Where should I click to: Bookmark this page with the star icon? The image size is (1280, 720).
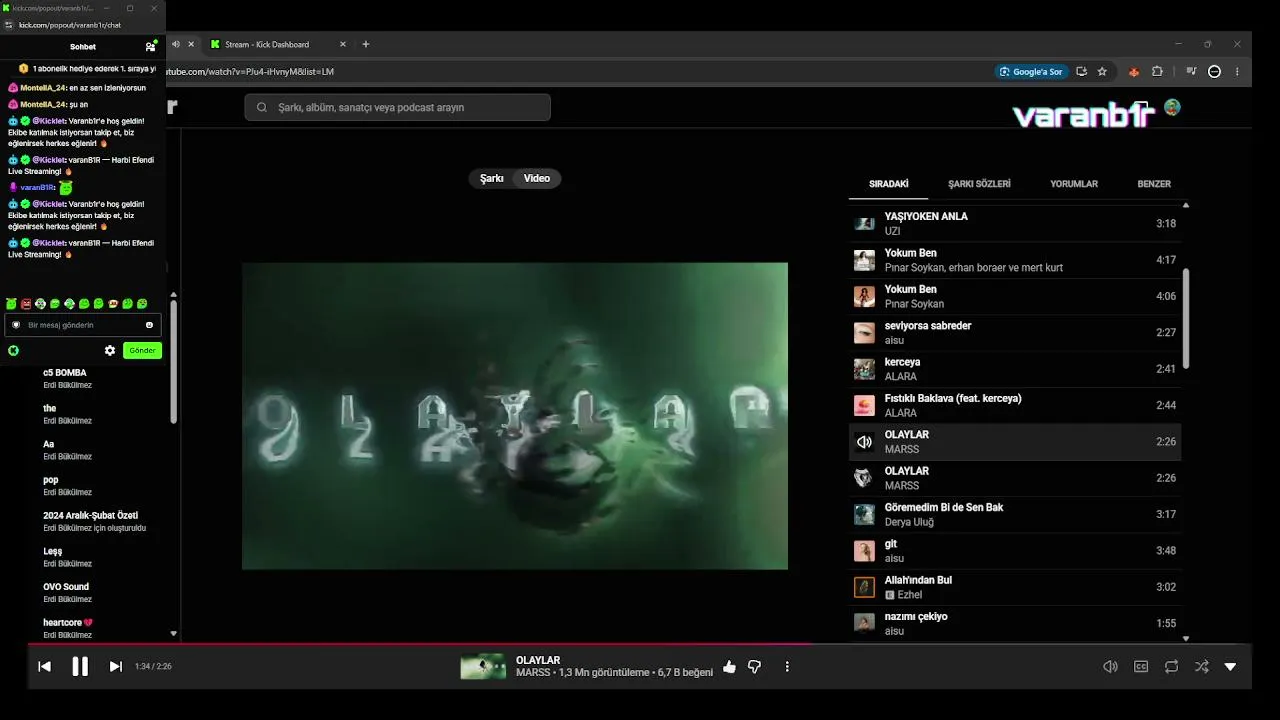pos(1102,72)
